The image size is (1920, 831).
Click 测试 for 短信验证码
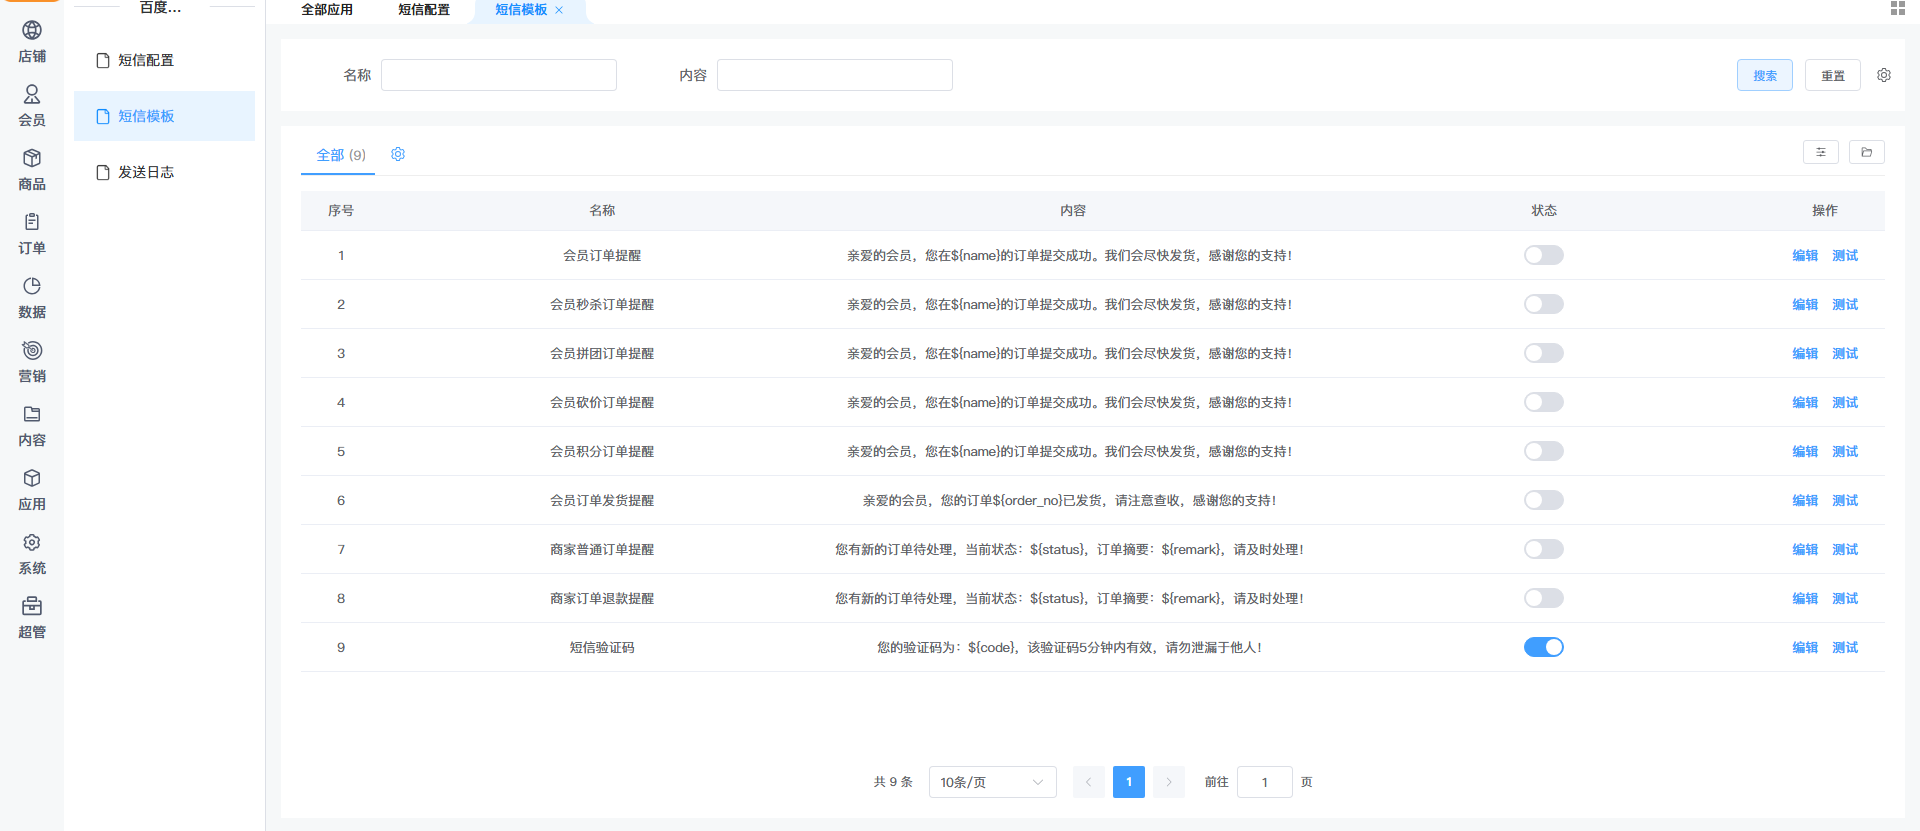pyautogui.click(x=1845, y=647)
